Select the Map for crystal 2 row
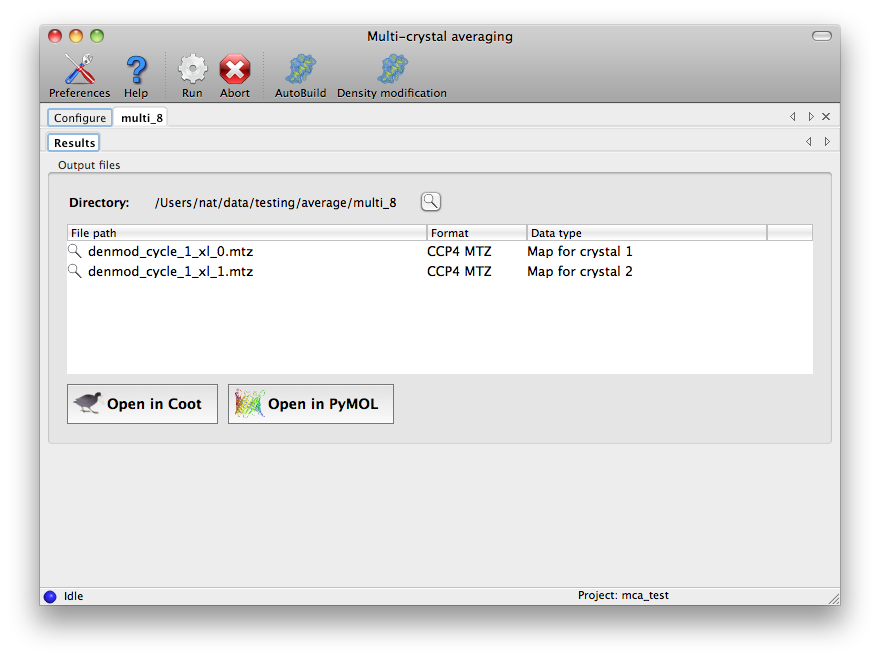880x660 pixels. tap(580, 271)
